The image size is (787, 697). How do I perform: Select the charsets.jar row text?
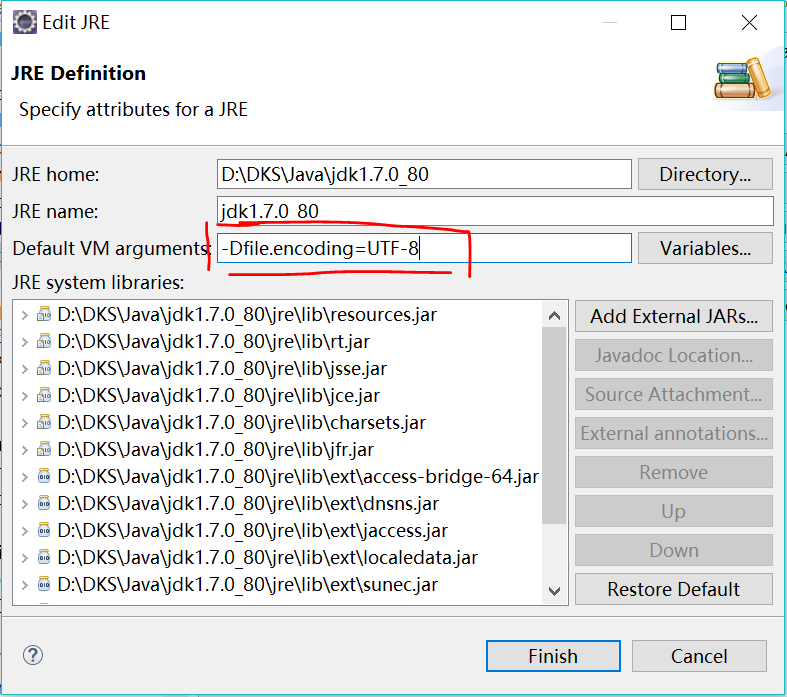tap(241, 423)
